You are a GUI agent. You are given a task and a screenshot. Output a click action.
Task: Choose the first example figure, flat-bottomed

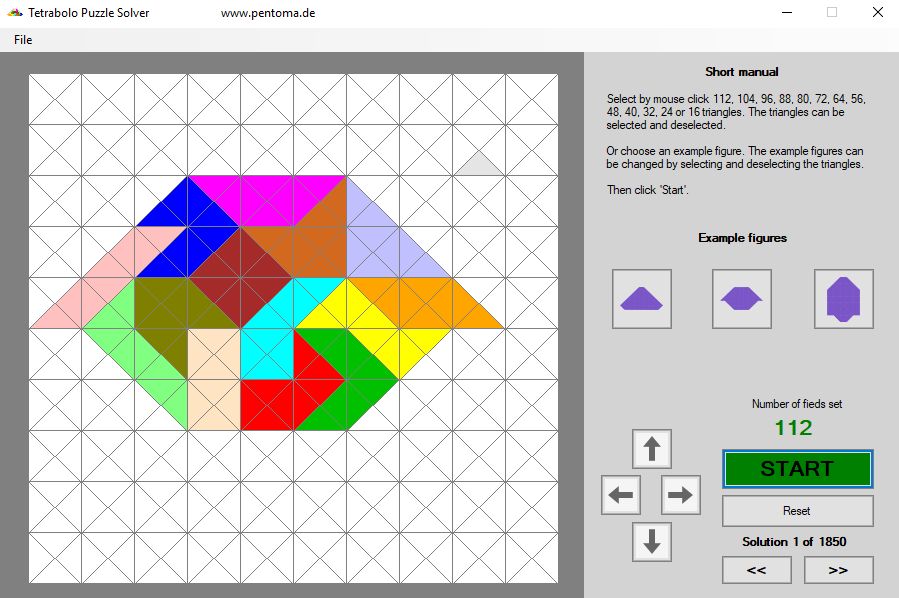[x=642, y=299]
